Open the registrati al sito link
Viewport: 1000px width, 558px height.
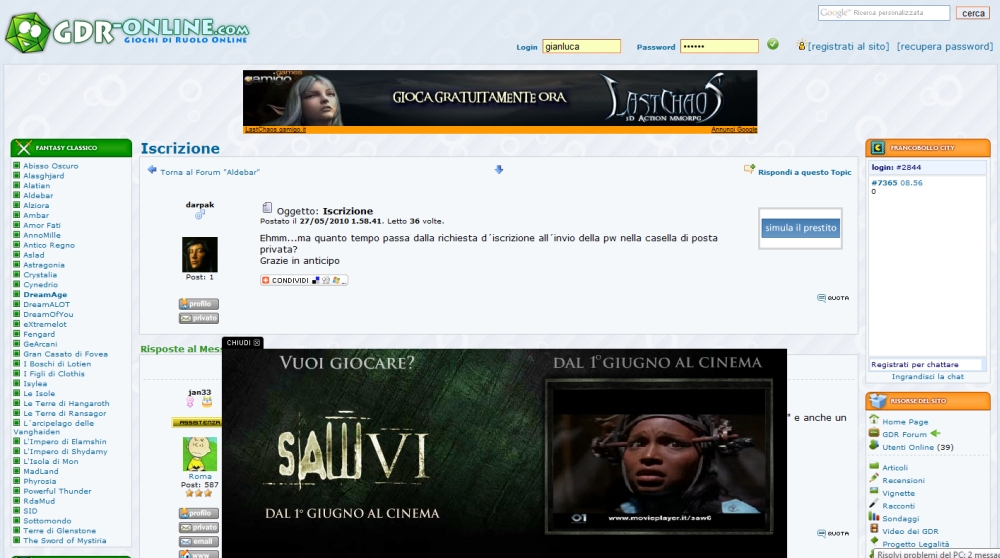click(848, 47)
